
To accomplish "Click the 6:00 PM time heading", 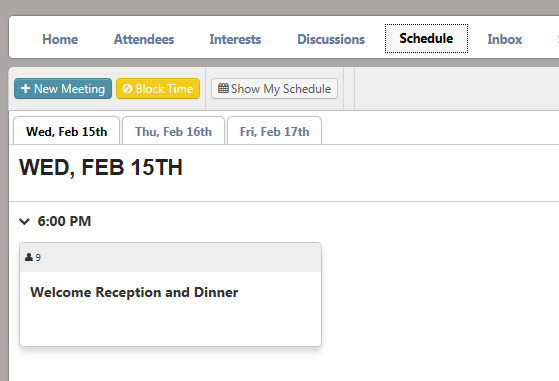I will (64, 221).
